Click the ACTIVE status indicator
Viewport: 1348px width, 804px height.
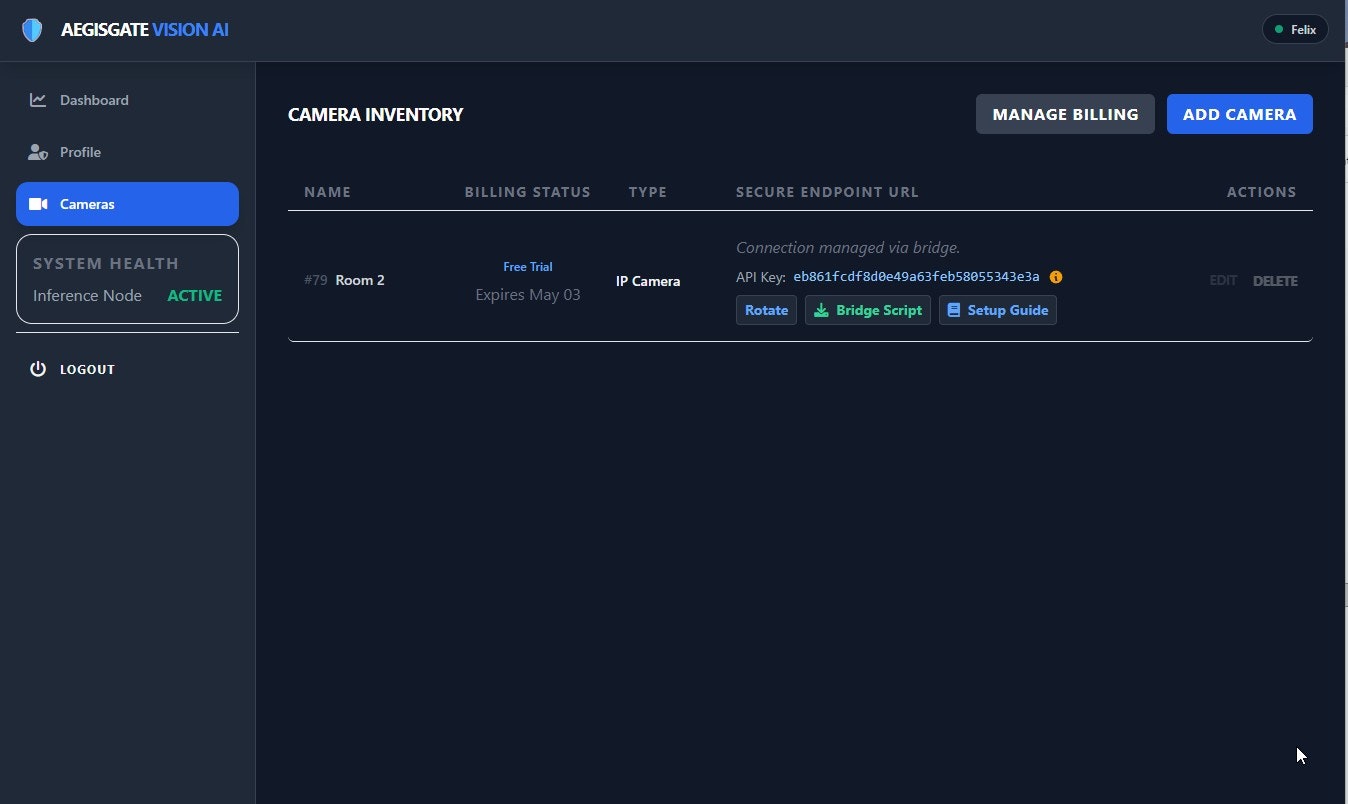(x=195, y=296)
